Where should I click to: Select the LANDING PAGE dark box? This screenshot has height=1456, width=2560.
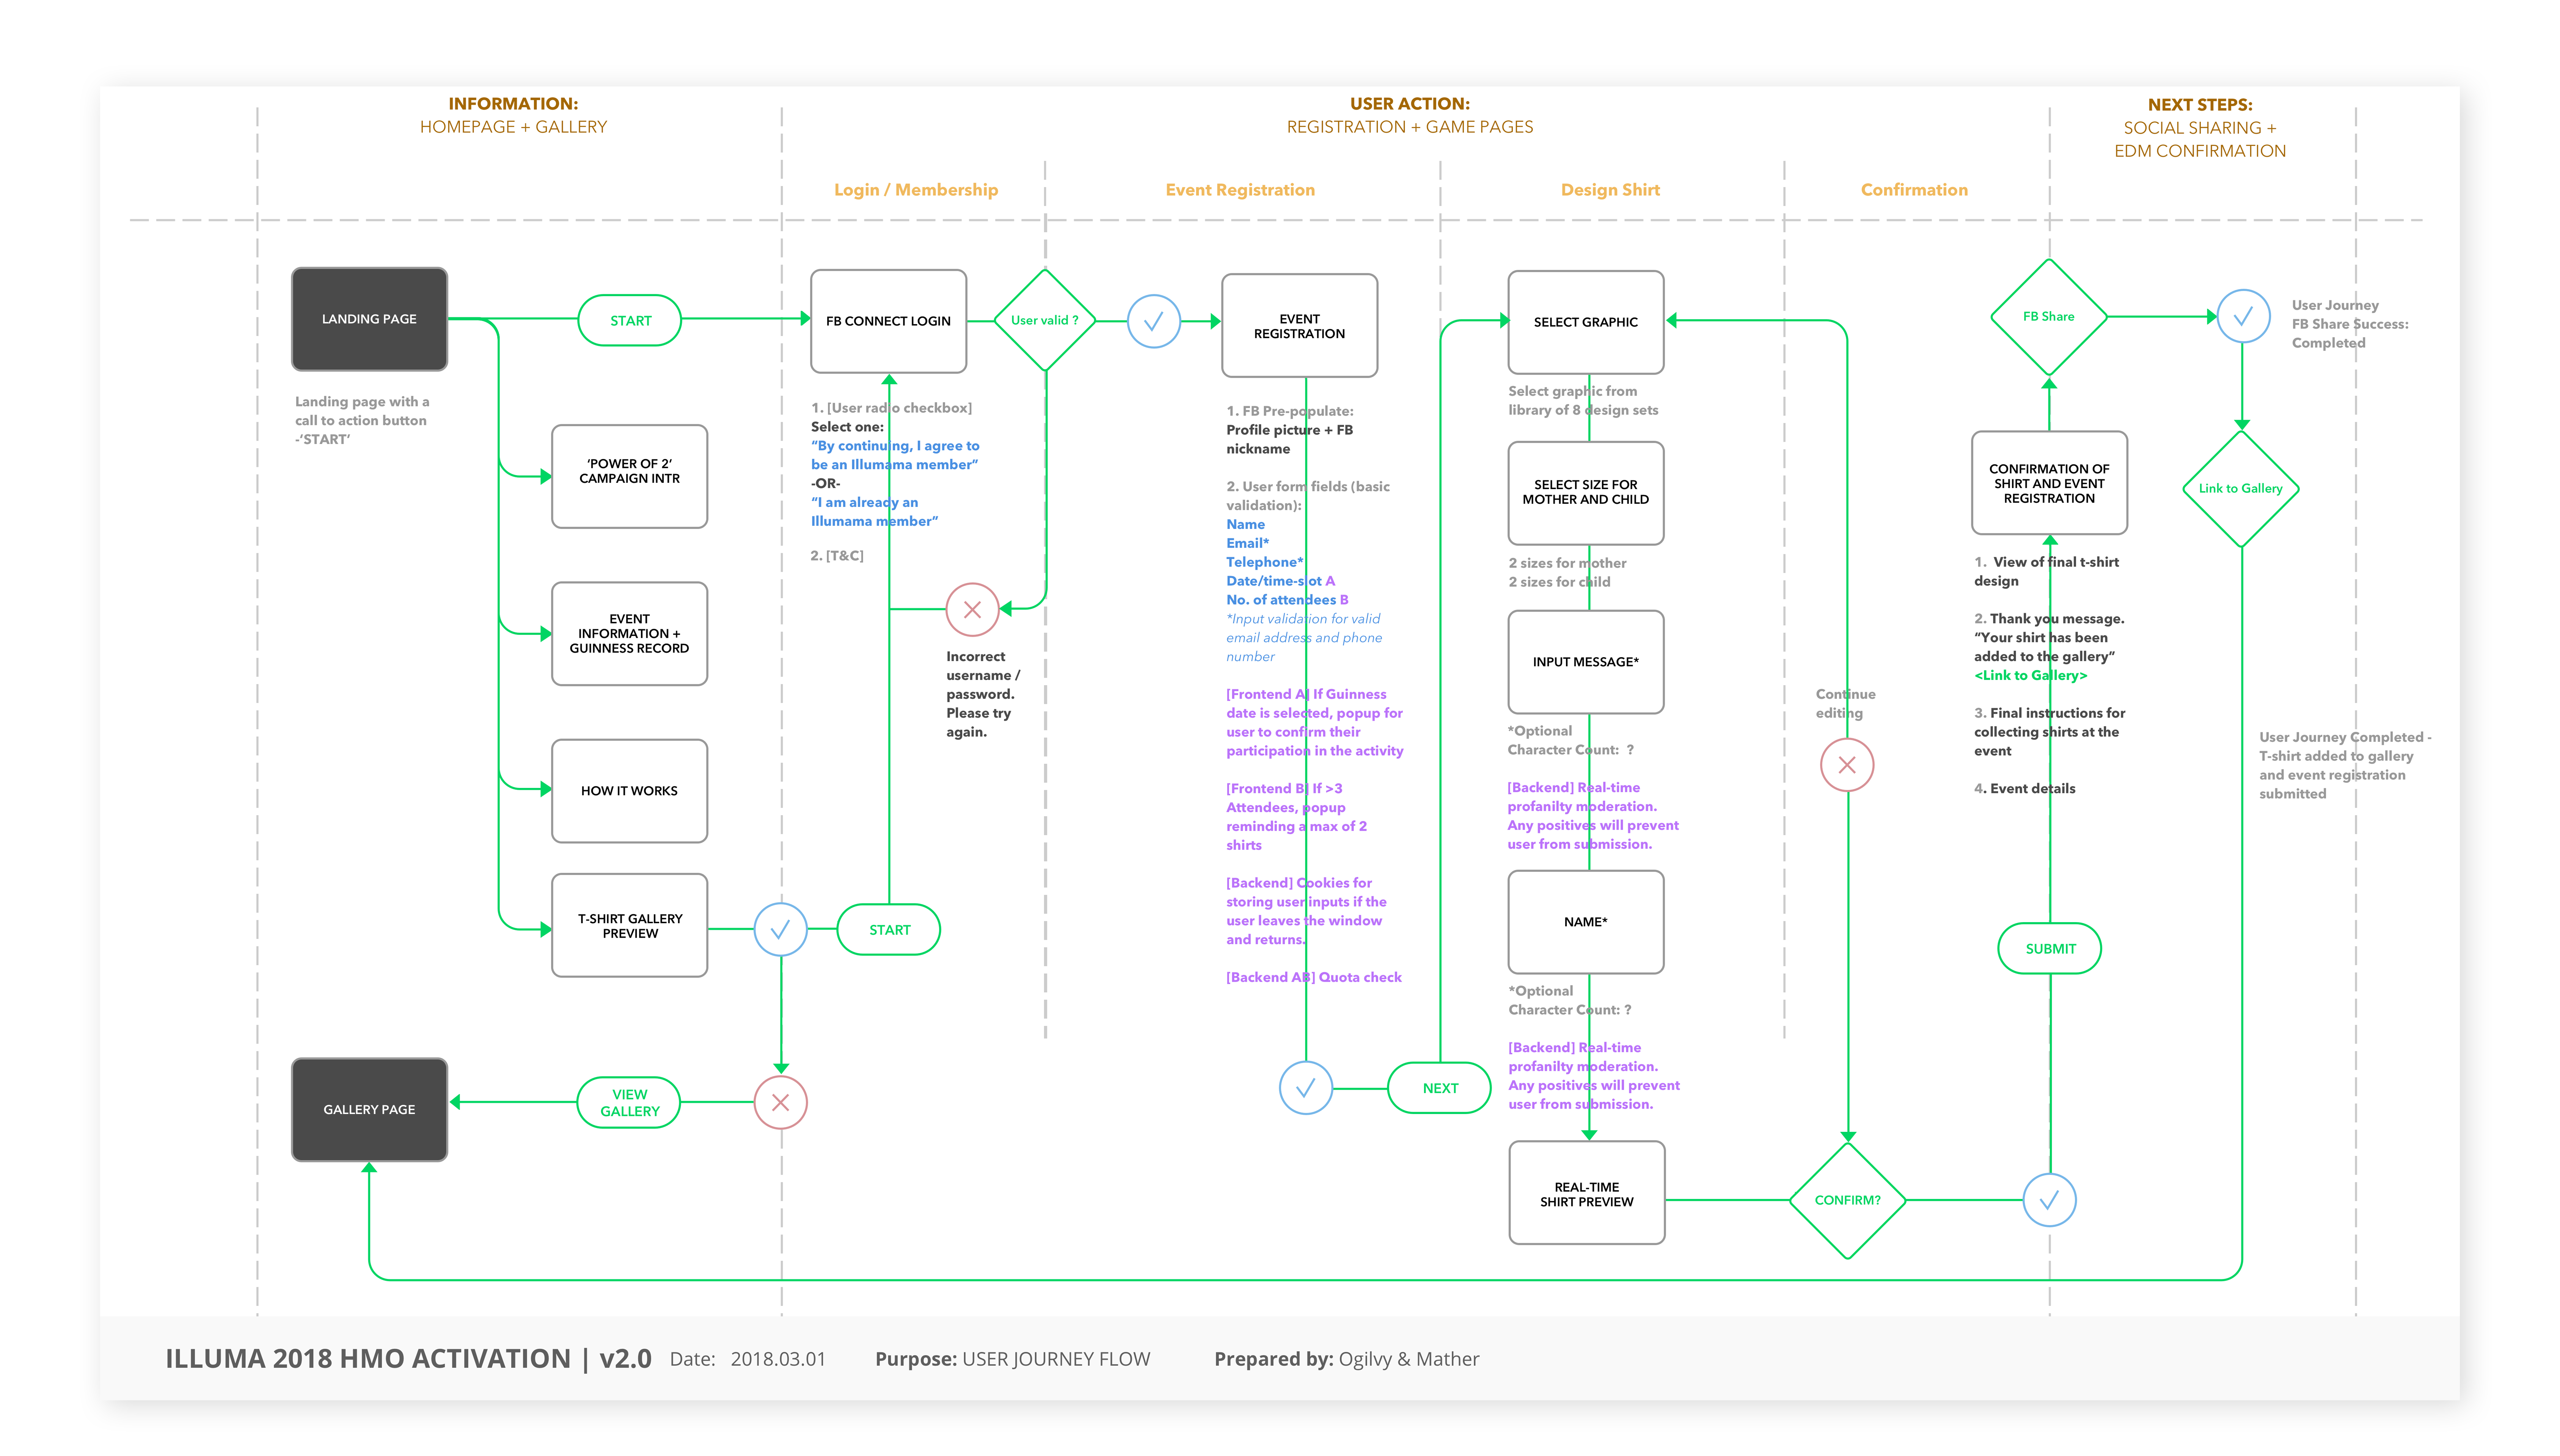tap(369, 319)
